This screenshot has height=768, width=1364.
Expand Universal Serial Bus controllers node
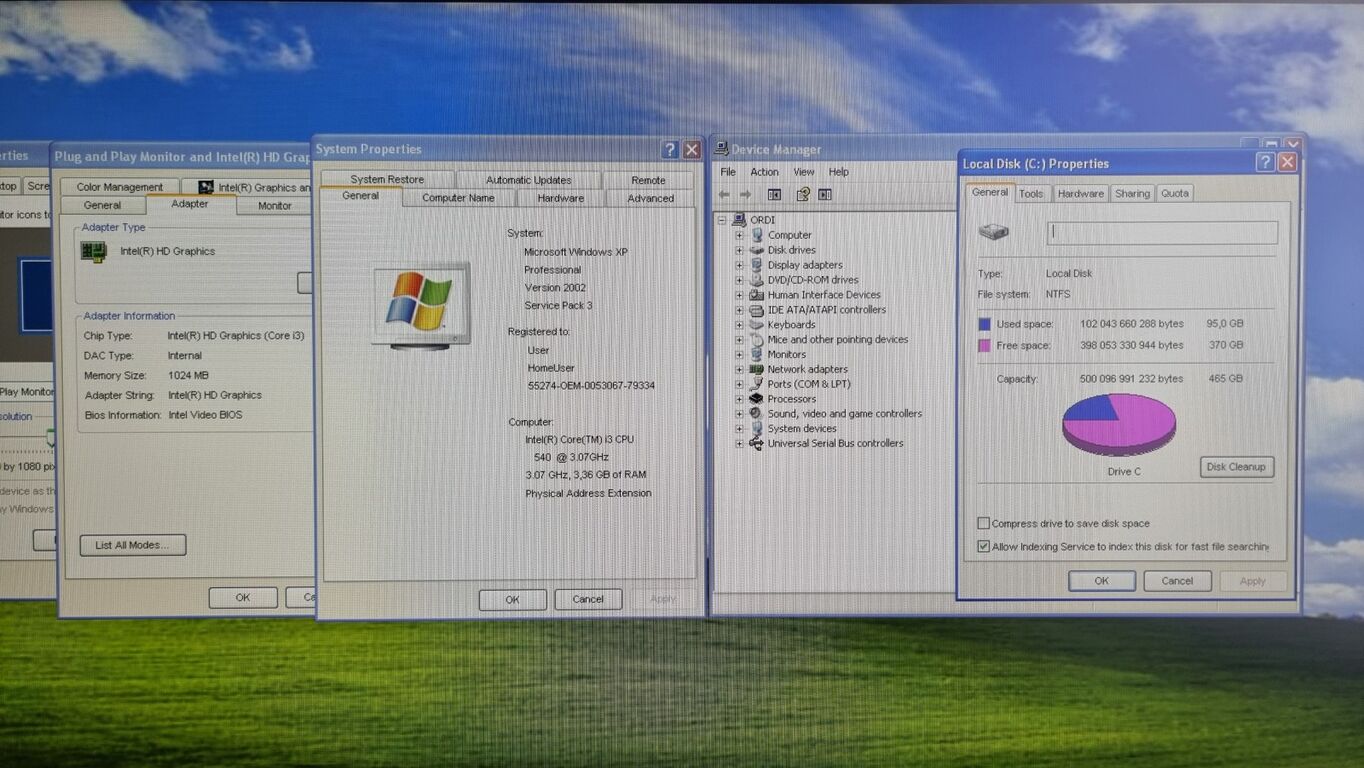point(740,444)
